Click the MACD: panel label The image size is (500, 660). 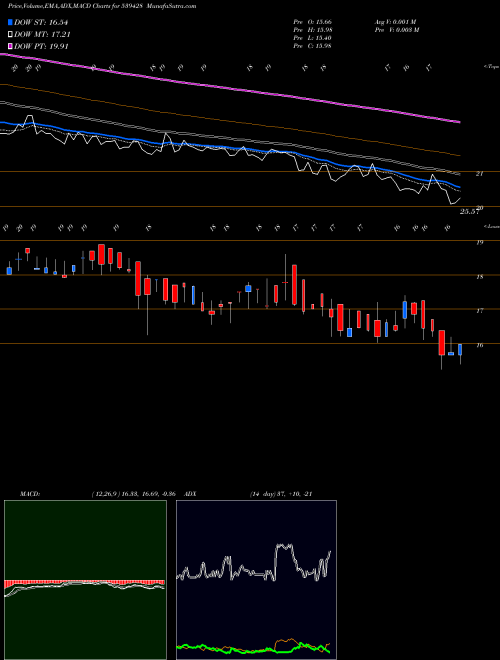point(29,494)
